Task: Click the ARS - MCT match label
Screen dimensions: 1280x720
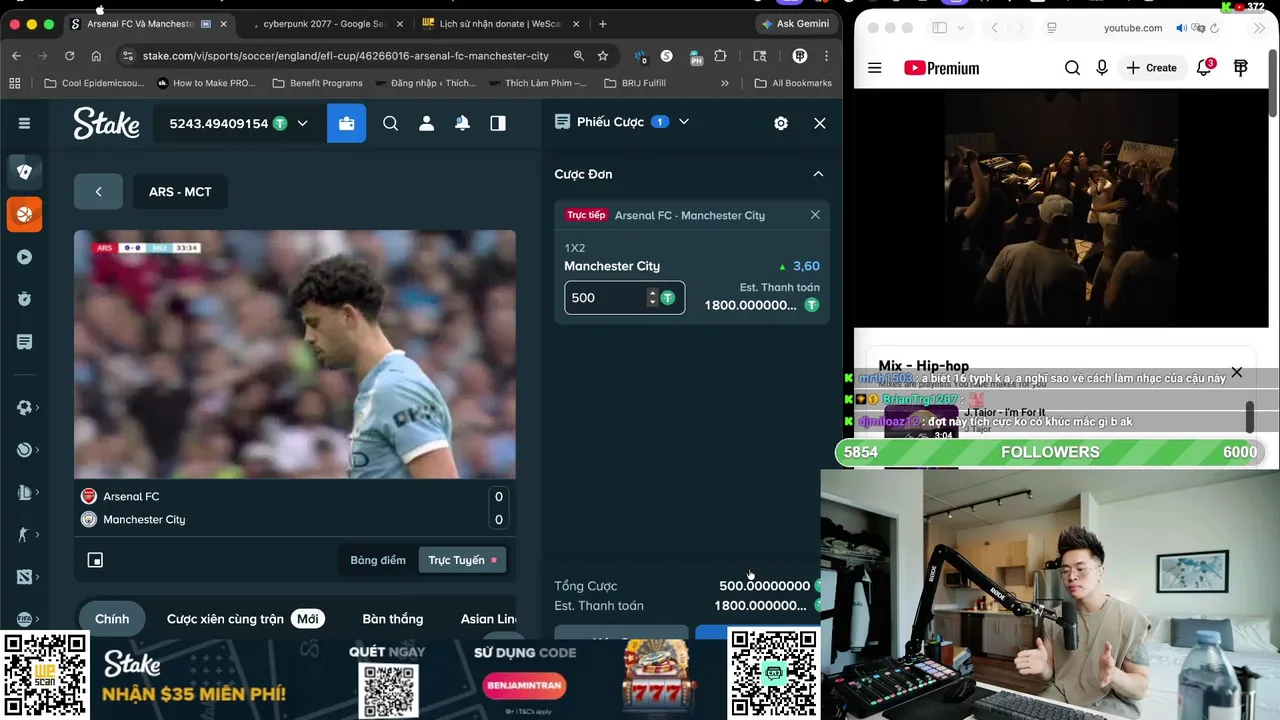Action: 180,192
